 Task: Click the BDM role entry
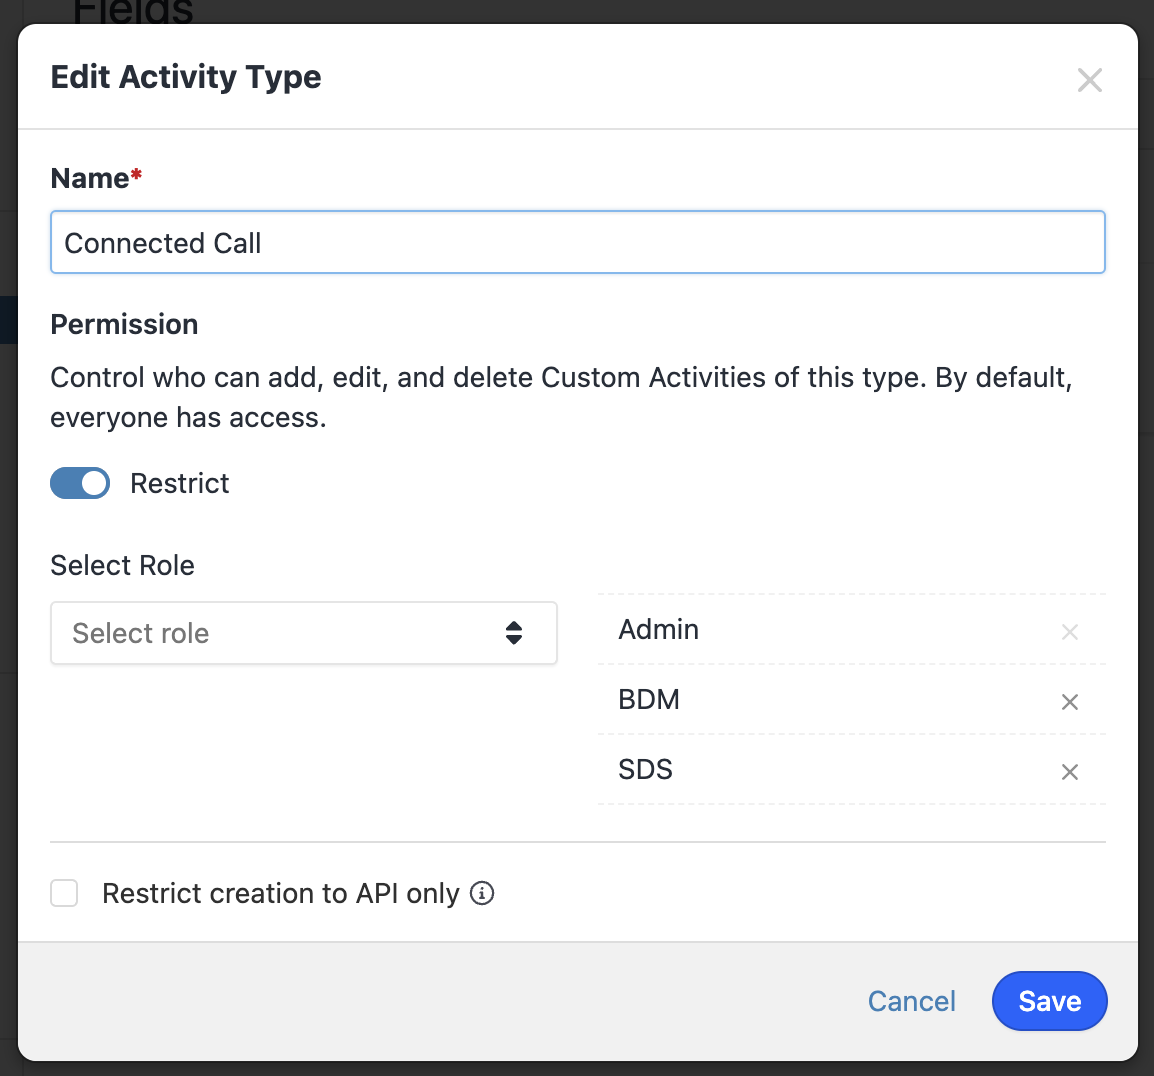[649, 700]
